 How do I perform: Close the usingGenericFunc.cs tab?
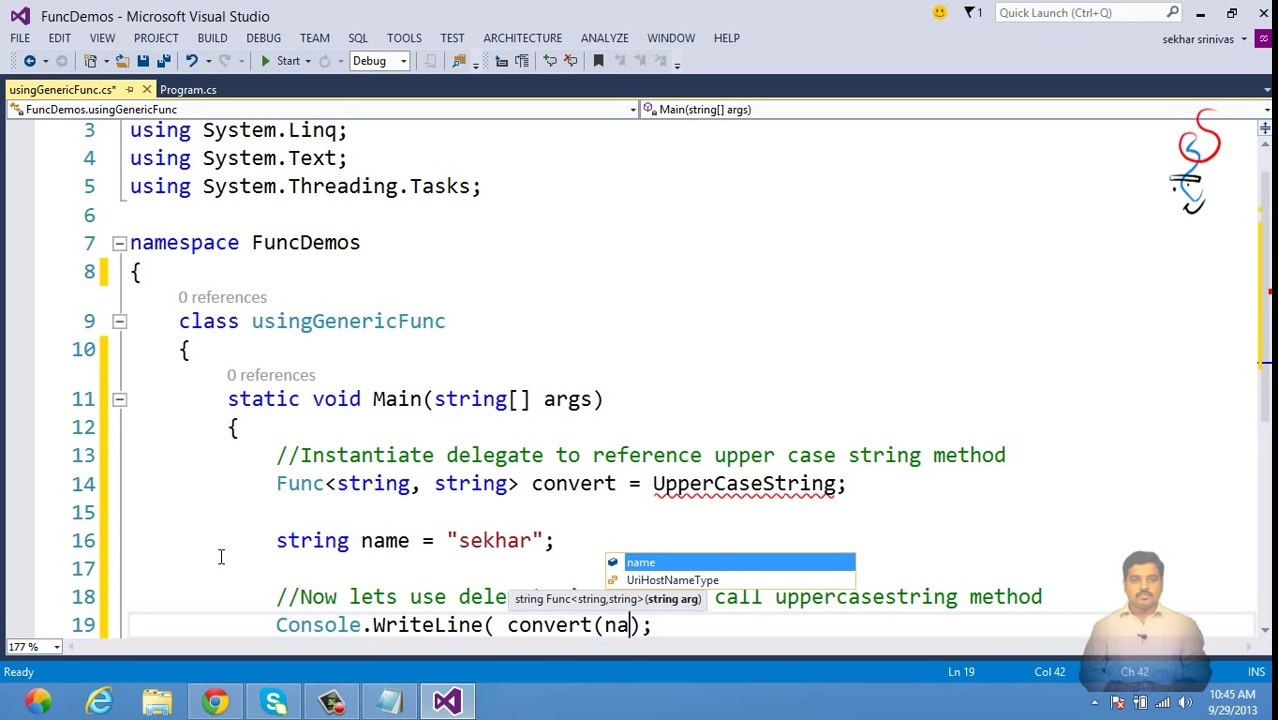pos(146,90)
